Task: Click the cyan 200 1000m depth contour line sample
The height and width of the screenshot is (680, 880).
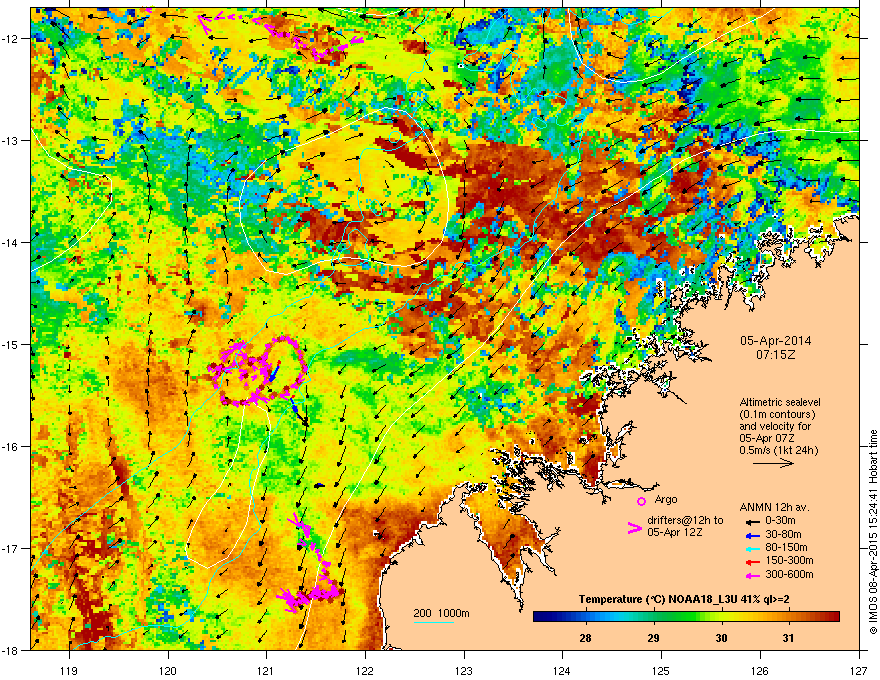Action: tap(433, 622)
